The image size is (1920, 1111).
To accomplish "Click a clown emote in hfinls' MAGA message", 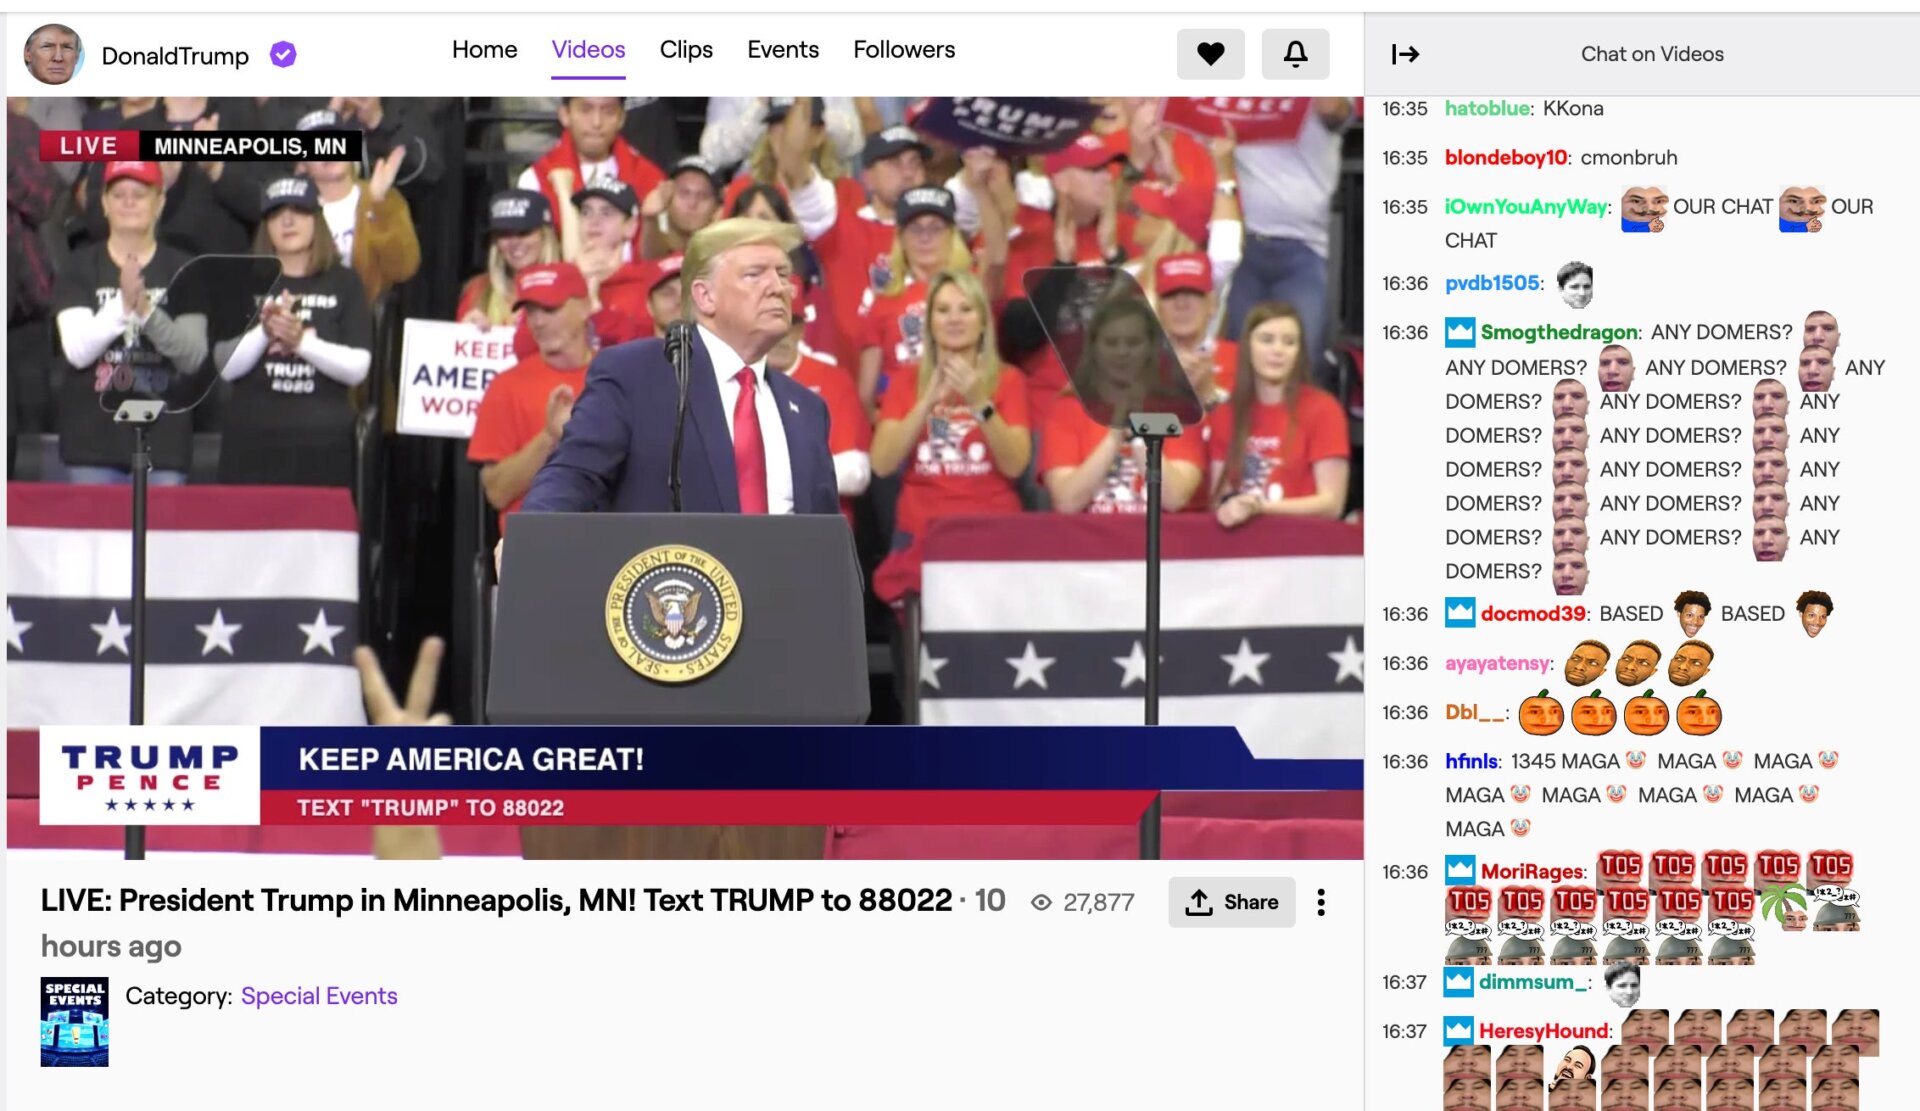I will (x=1631, y=760).
